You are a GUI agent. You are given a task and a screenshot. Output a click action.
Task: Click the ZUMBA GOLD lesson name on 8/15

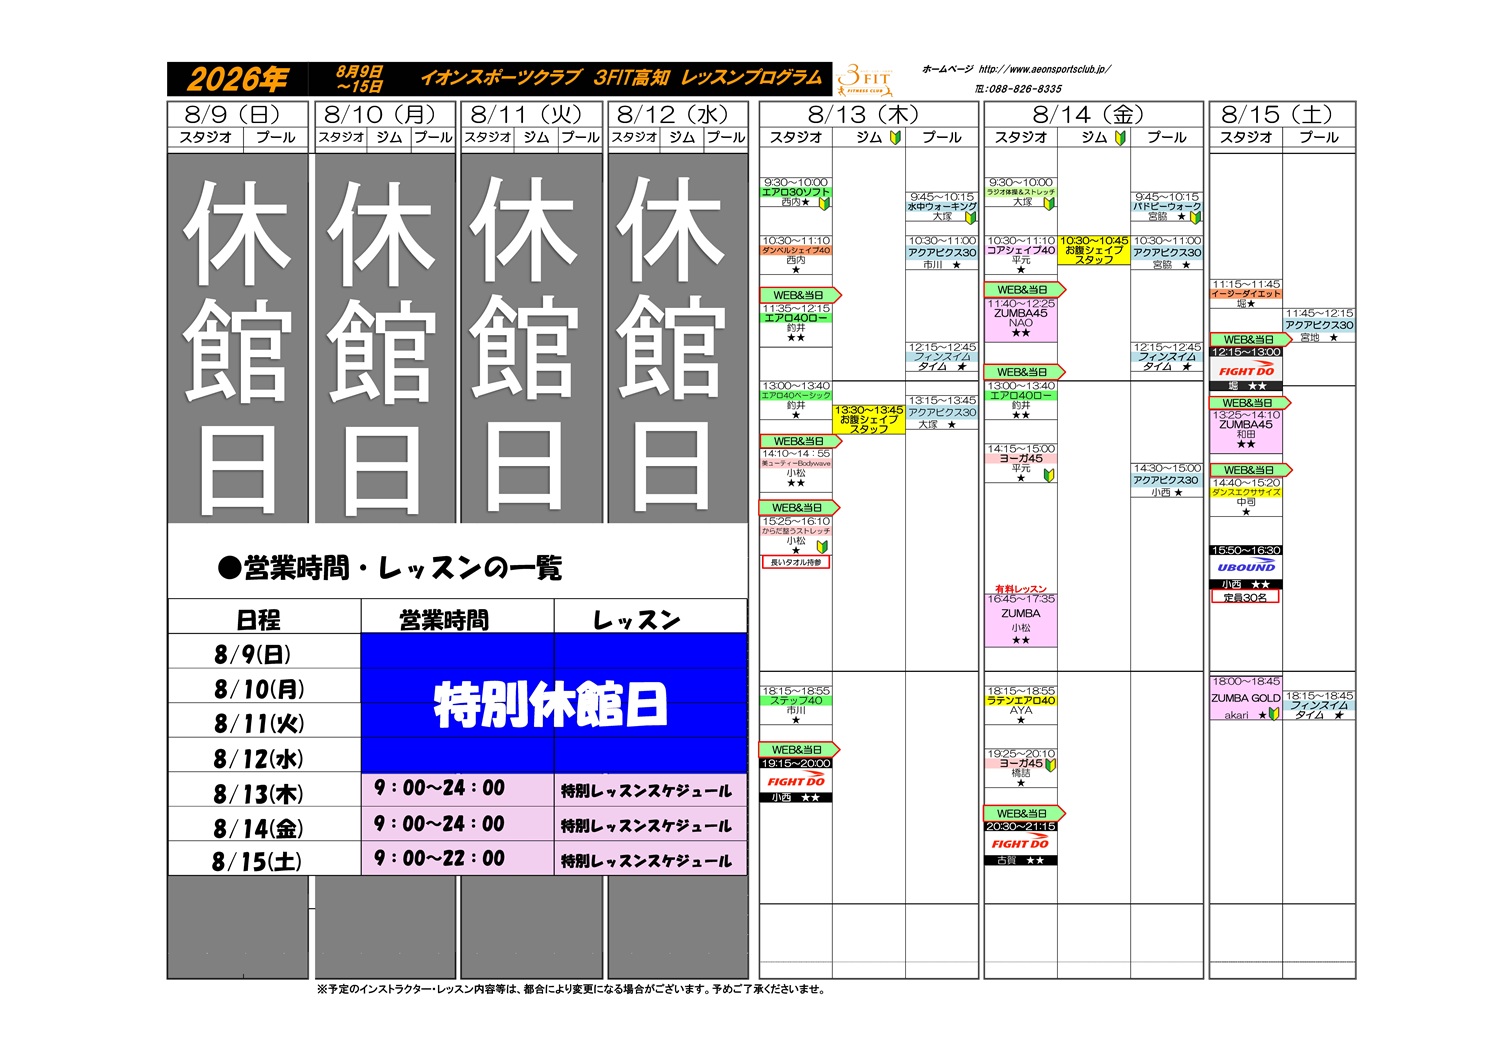click(1246, 698)
